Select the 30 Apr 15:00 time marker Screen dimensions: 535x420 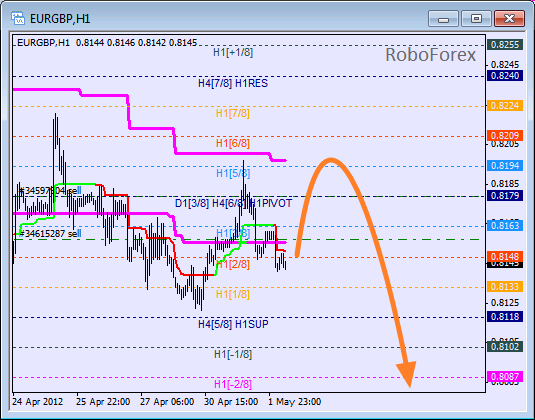point(231,402)
